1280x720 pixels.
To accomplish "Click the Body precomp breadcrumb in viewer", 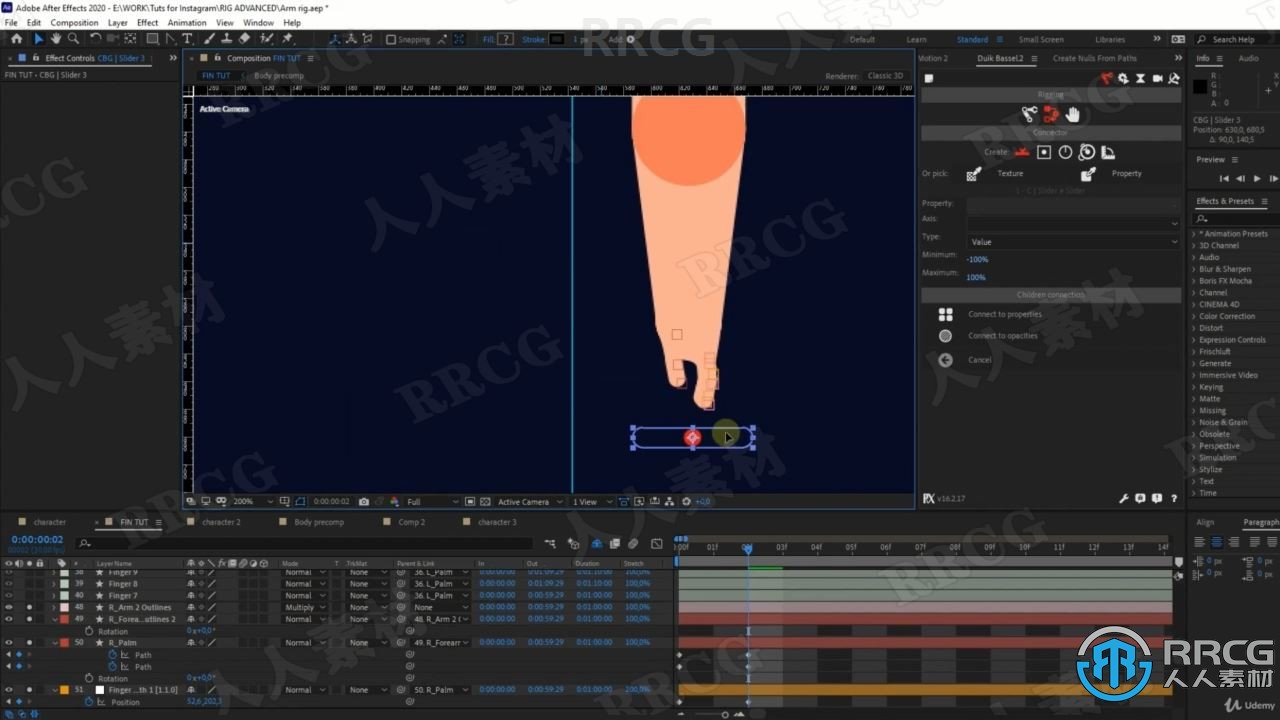I will point(278,76).
